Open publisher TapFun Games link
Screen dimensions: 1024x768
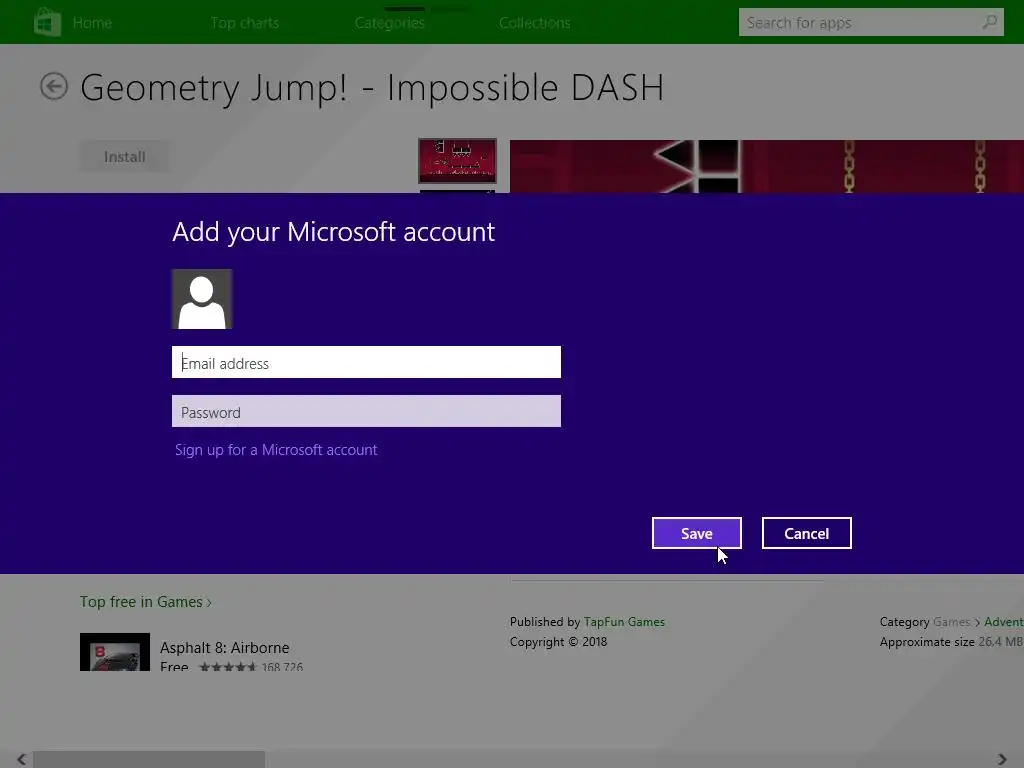(624, 622)
